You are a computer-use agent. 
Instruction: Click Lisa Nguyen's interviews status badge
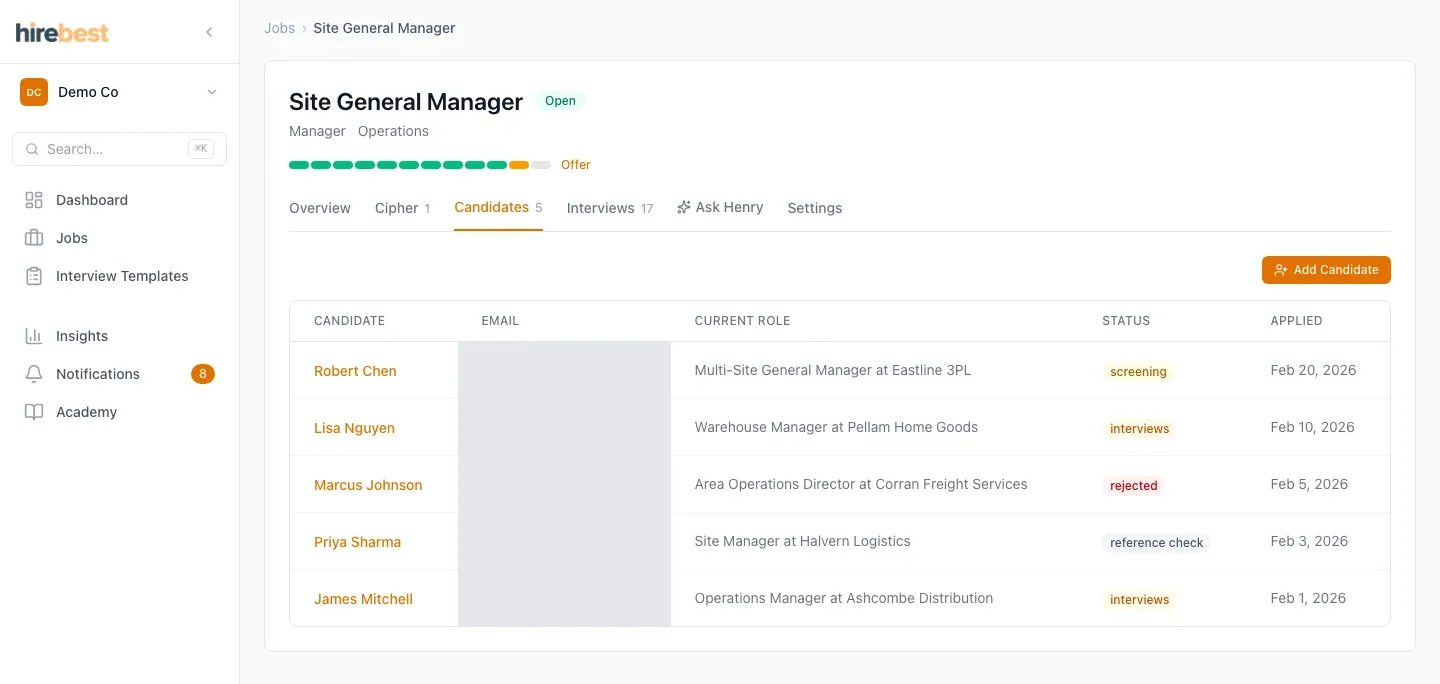pyautogui.click(x=1139, y=429)
